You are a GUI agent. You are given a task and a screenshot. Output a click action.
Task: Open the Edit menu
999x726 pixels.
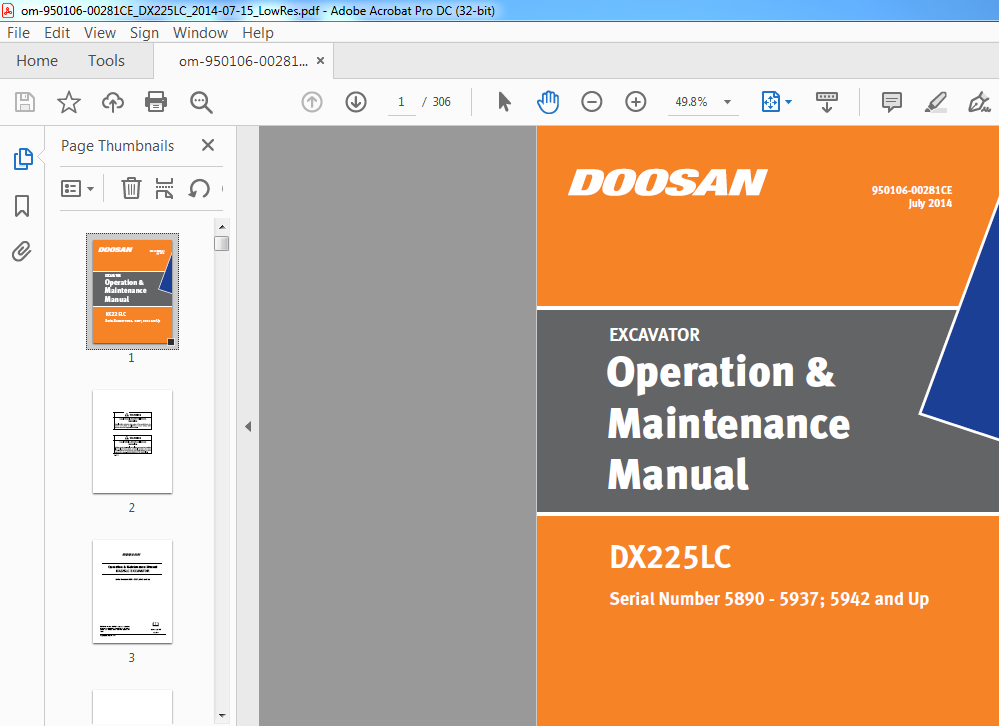(57, 32)
